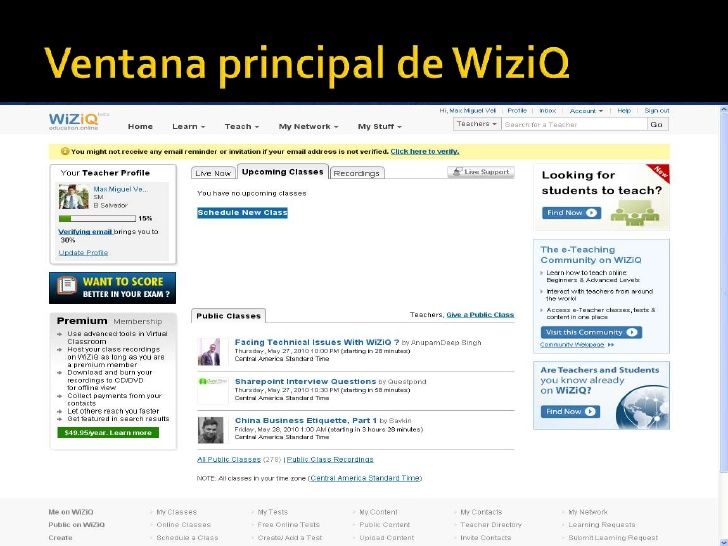Switch to the Recordings tab
This screenshot has width=728, height=546.
pyautogui.click(x=357, y=173)
